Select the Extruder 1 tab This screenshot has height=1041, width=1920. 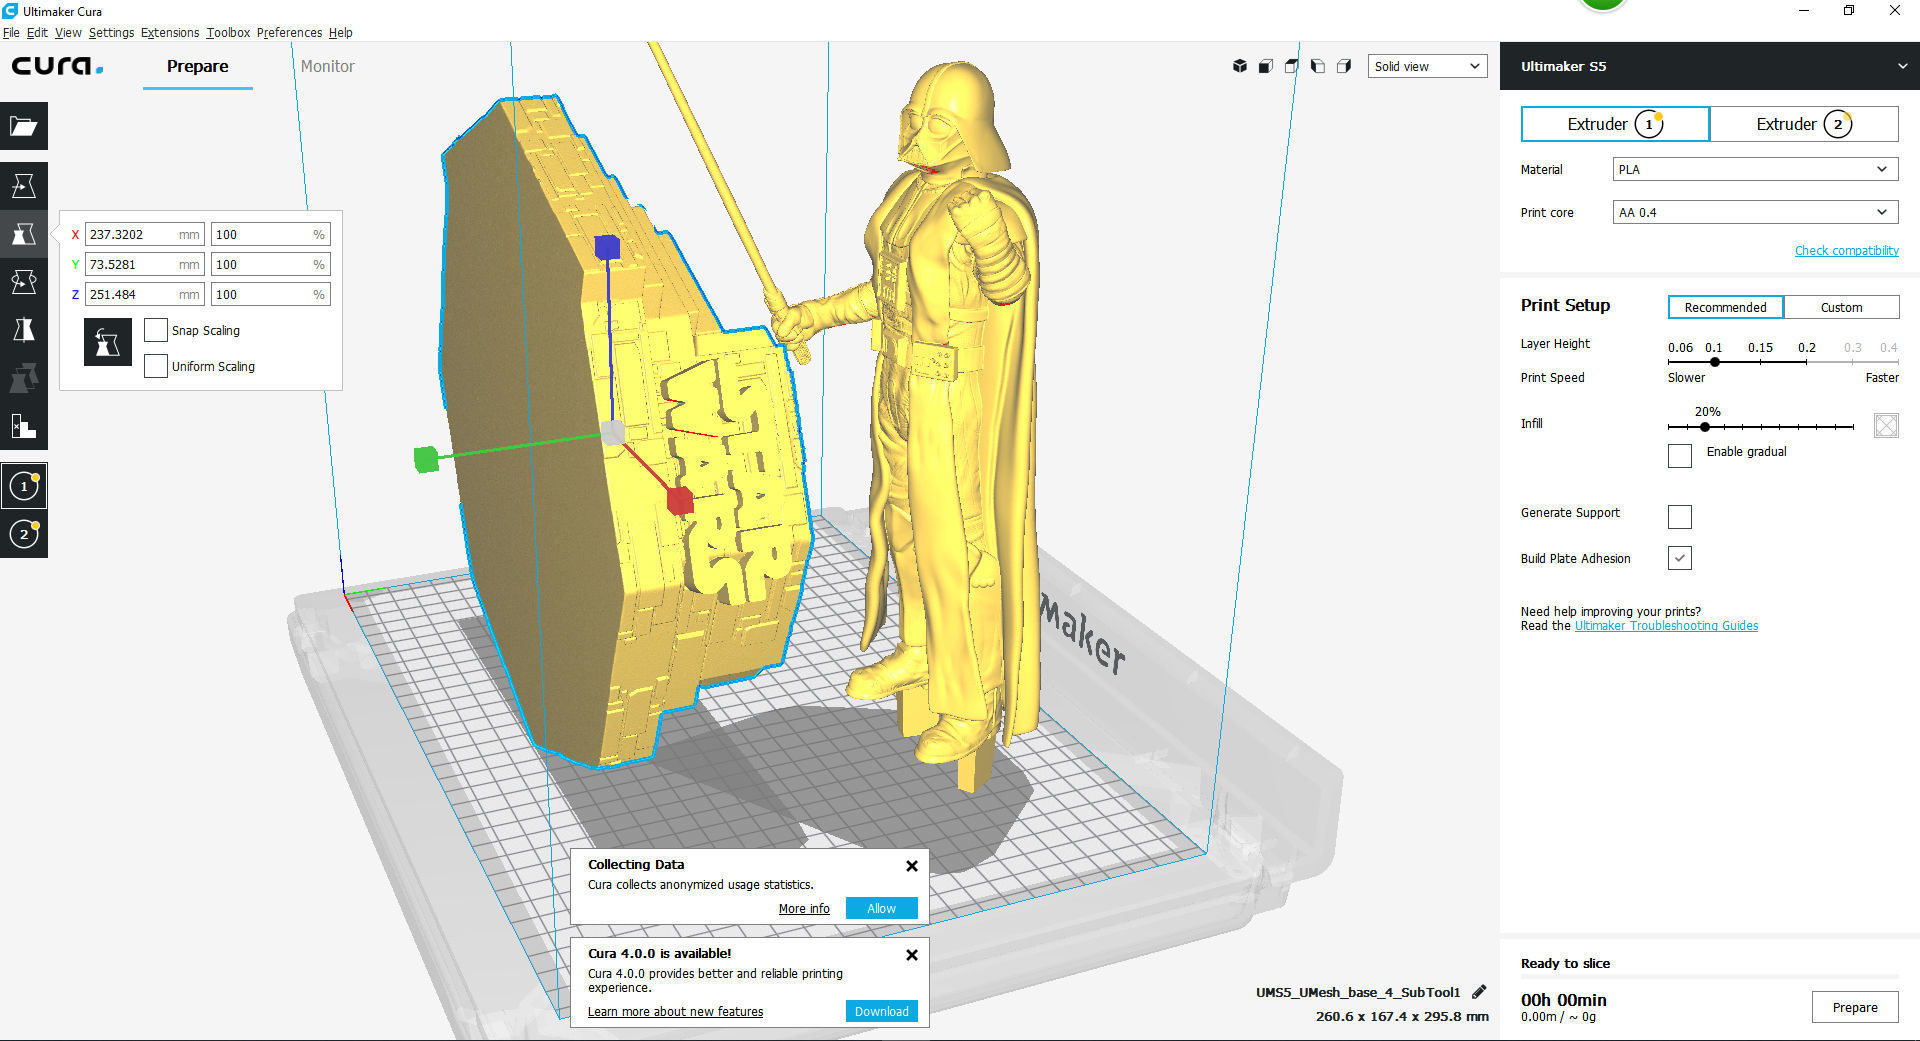point(1614,124)
